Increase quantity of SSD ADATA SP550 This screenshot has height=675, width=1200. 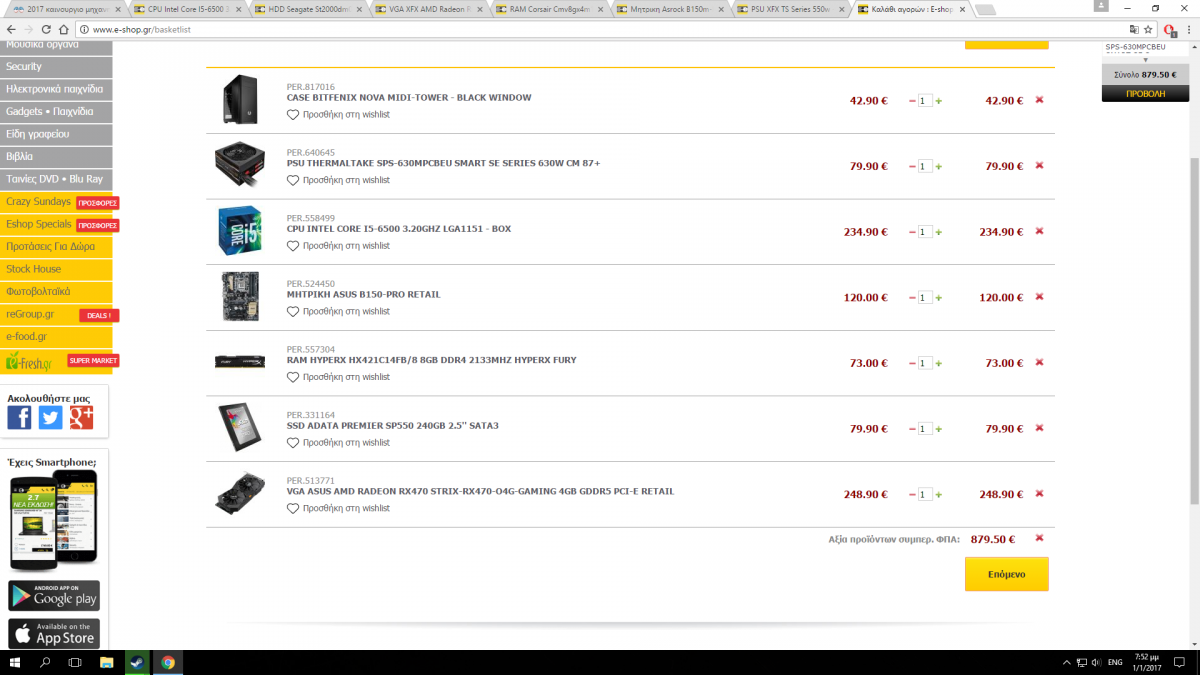pyautogui.click(x=939, y=429)
